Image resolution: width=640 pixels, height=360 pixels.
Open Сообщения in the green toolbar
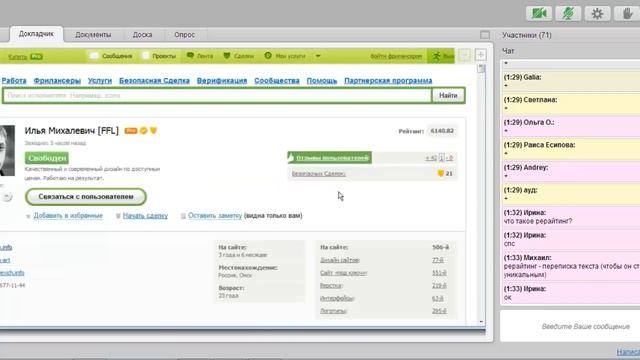tap(111, 56)
